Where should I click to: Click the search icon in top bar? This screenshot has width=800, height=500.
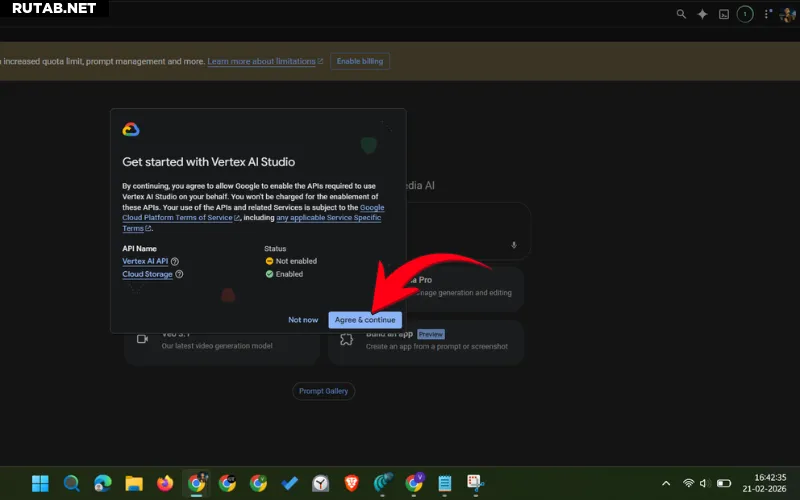(x=681, y=14)
